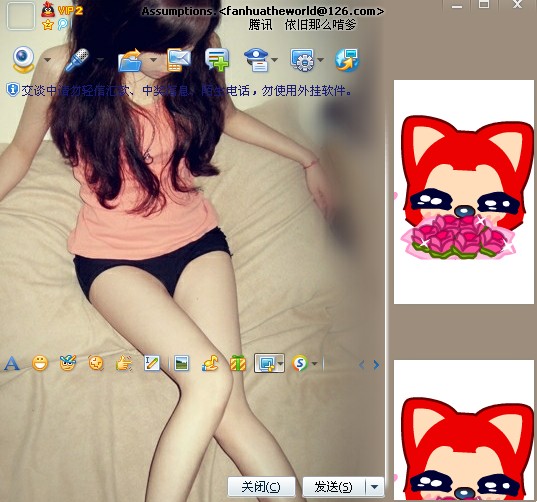Send a window shake with the nudge icon
This screenshot has height=502, width=537.
(x=96, y=363)
